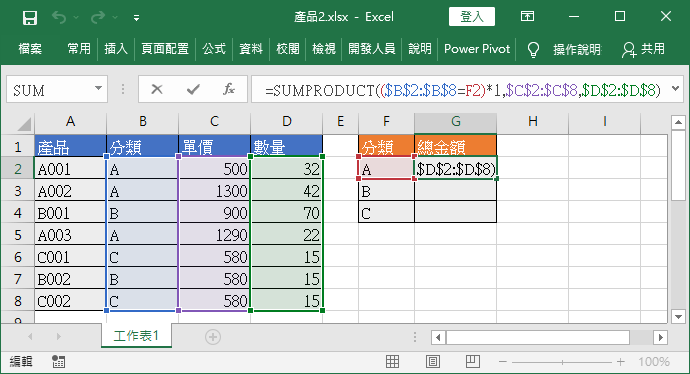Image resolution: width=690 pixels, height=374 pixels.
Task: Switch to Page Layout view icon
Action: pos(433,362)
